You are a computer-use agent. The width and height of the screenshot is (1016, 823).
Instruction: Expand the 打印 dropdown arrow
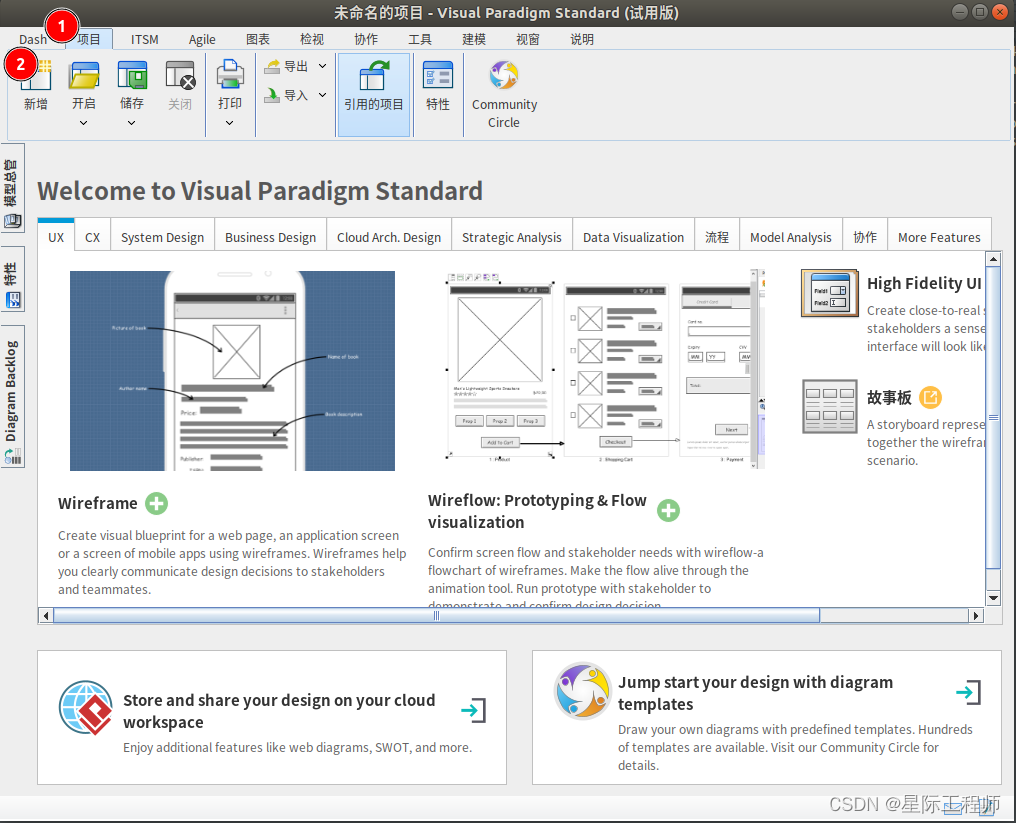tap(229, 122)
